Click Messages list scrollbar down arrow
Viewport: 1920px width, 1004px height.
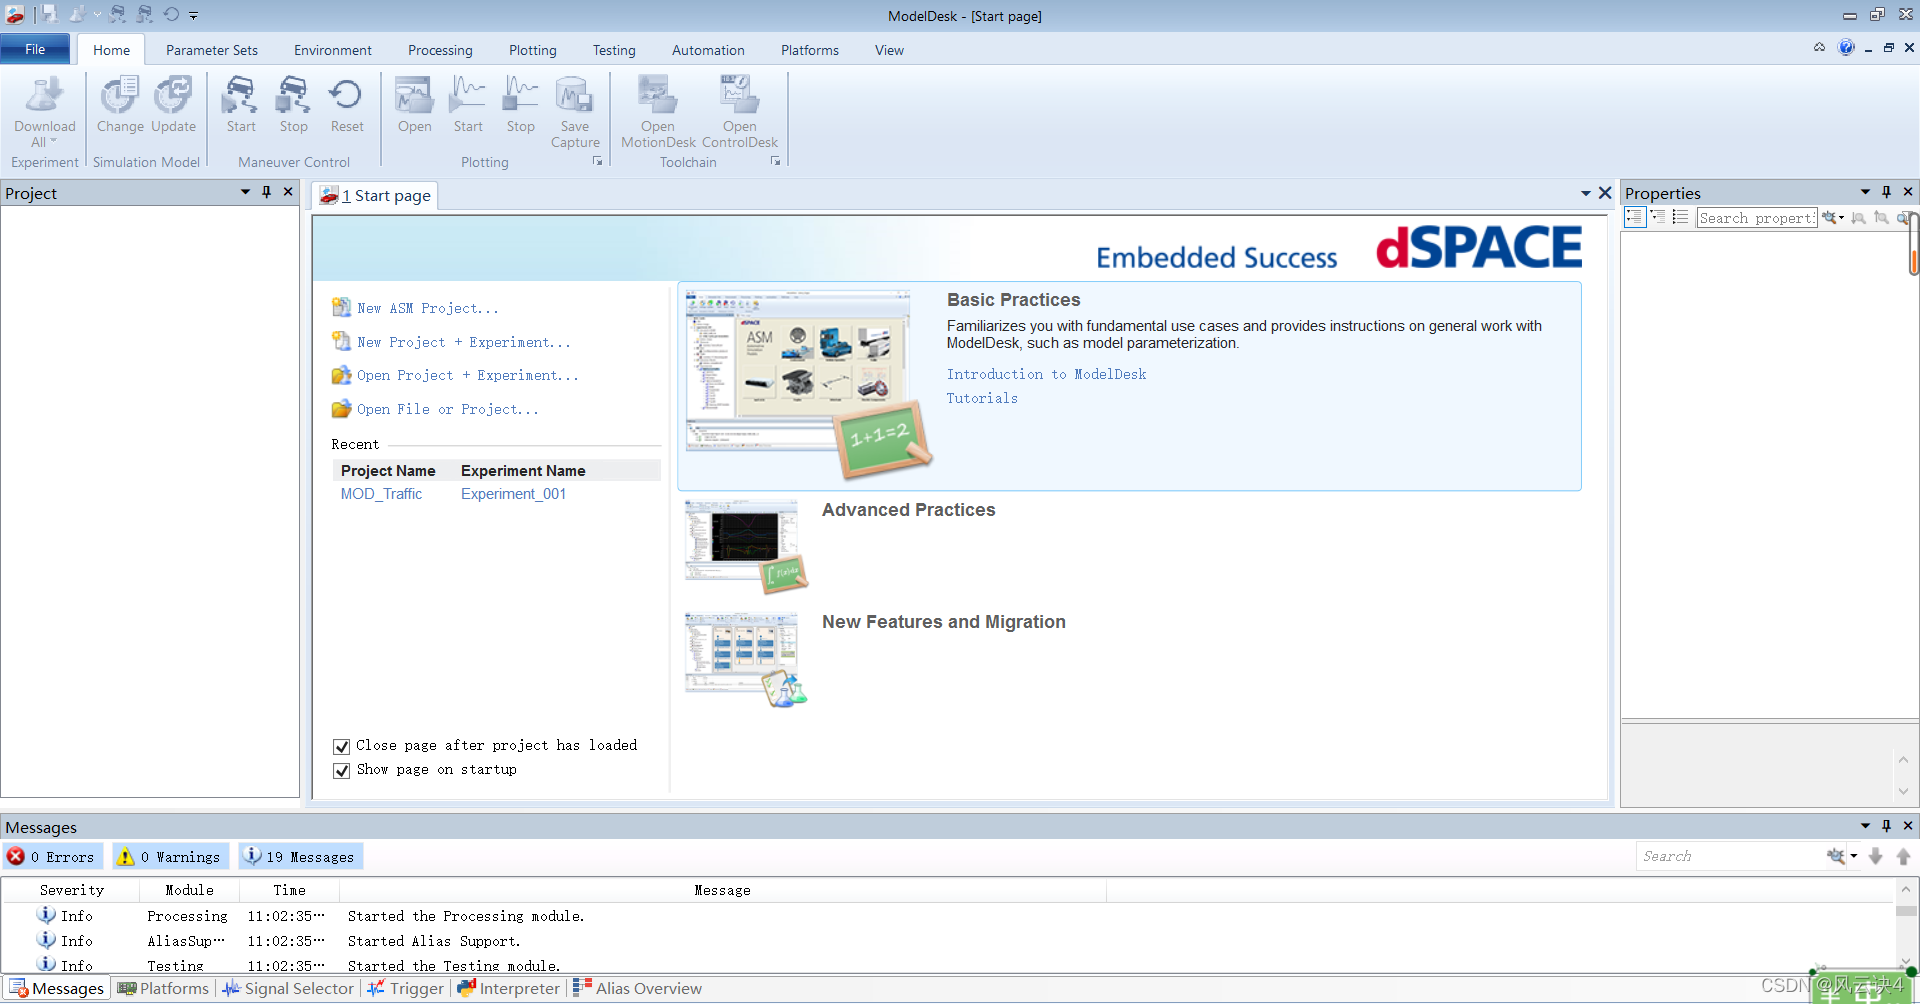click(x=1906, y=961)
